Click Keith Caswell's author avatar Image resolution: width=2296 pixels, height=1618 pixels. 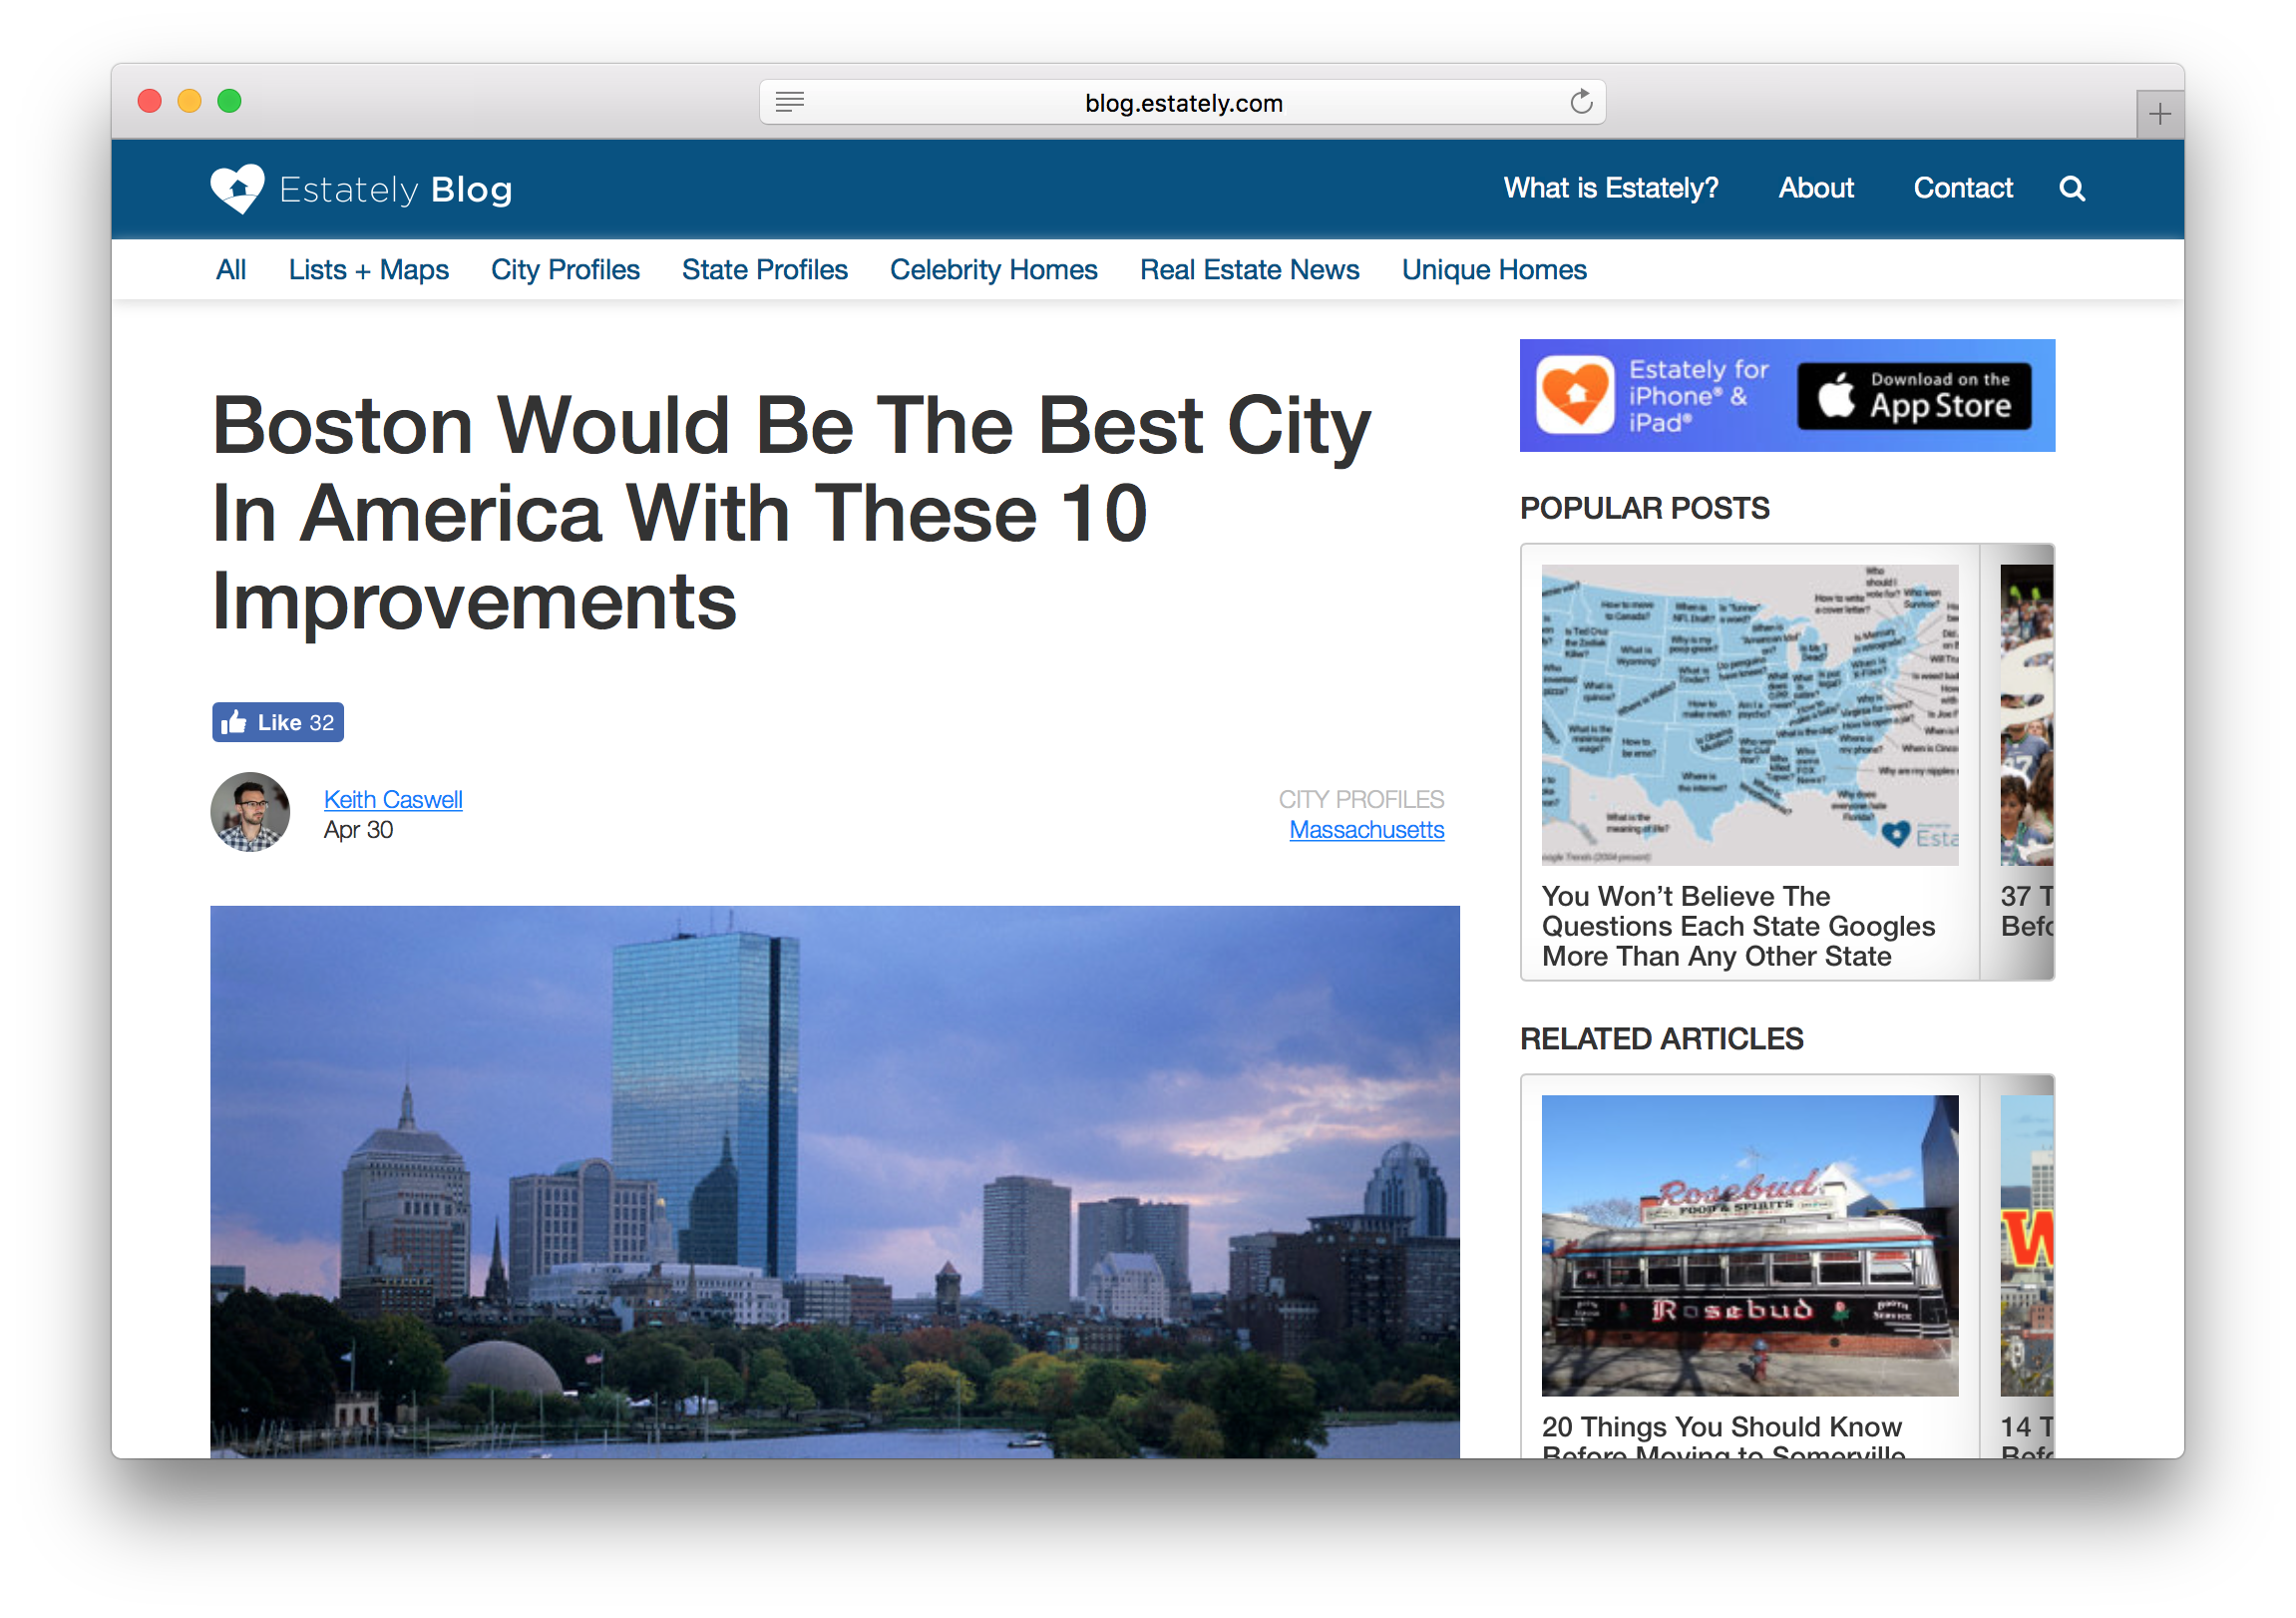coord(250,812)
